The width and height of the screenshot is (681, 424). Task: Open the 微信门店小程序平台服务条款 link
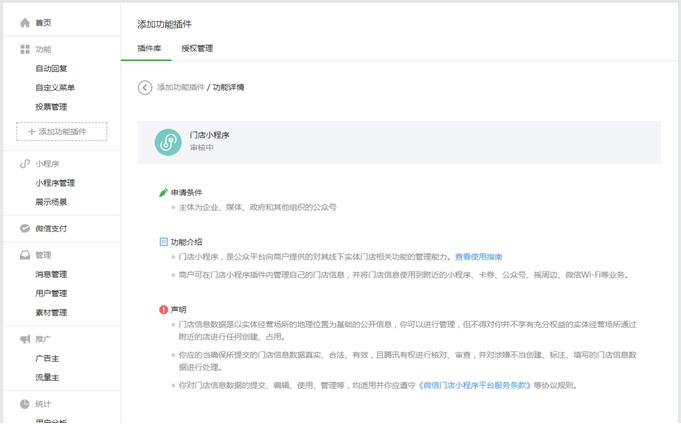point(474,385)
